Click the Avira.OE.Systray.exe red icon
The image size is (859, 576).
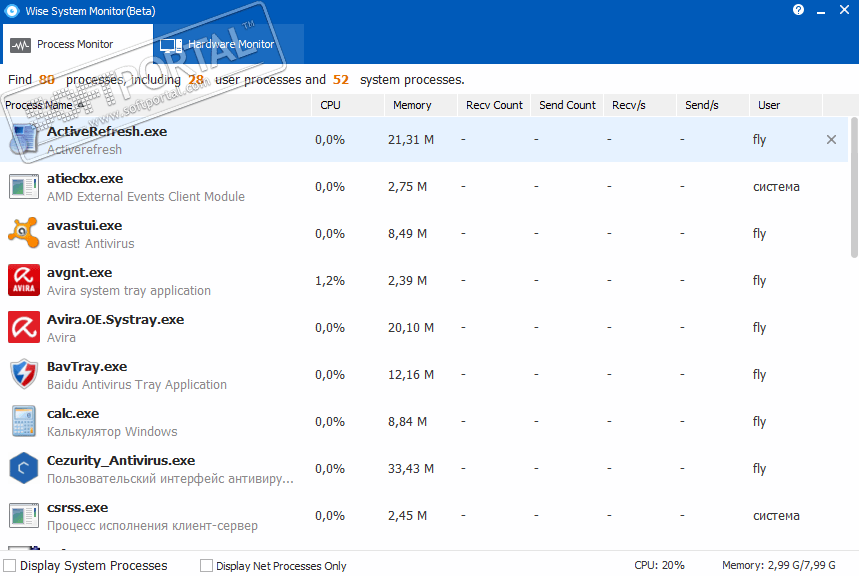point(24,327)
